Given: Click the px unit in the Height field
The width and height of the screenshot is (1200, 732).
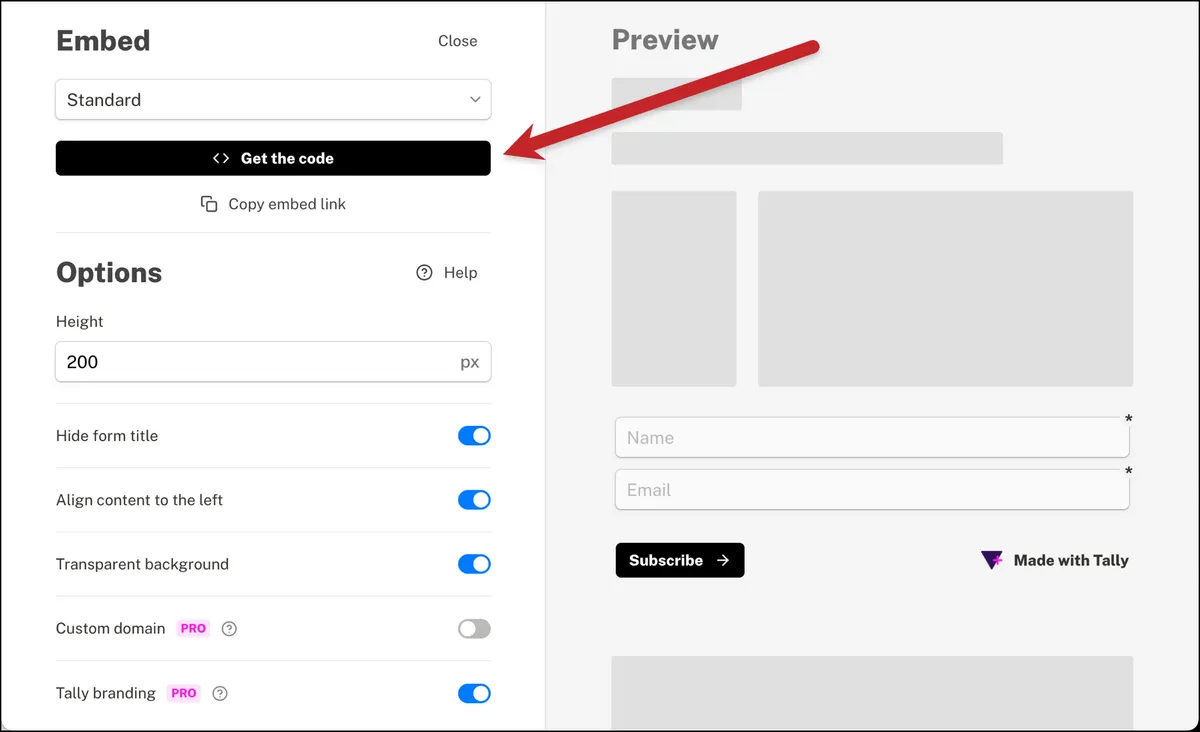Looking at the screenshot, I should click(469, 362).
